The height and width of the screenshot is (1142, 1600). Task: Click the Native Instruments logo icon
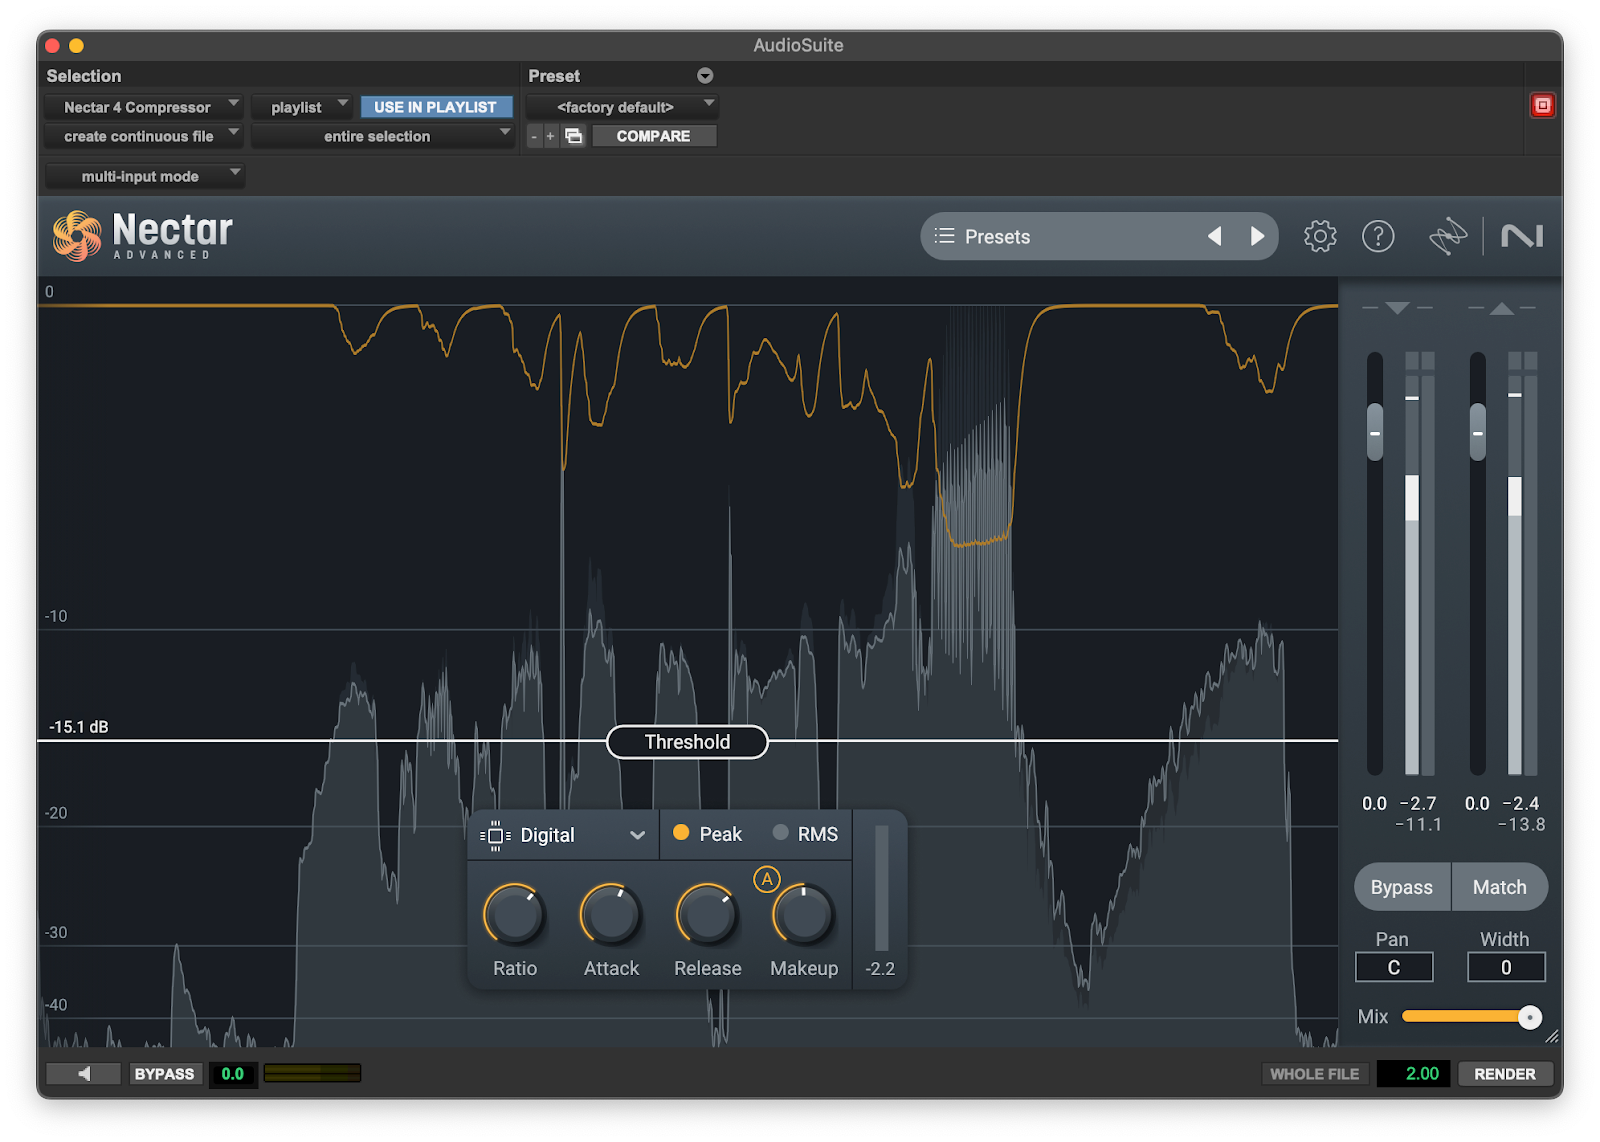click(1521, 236)
